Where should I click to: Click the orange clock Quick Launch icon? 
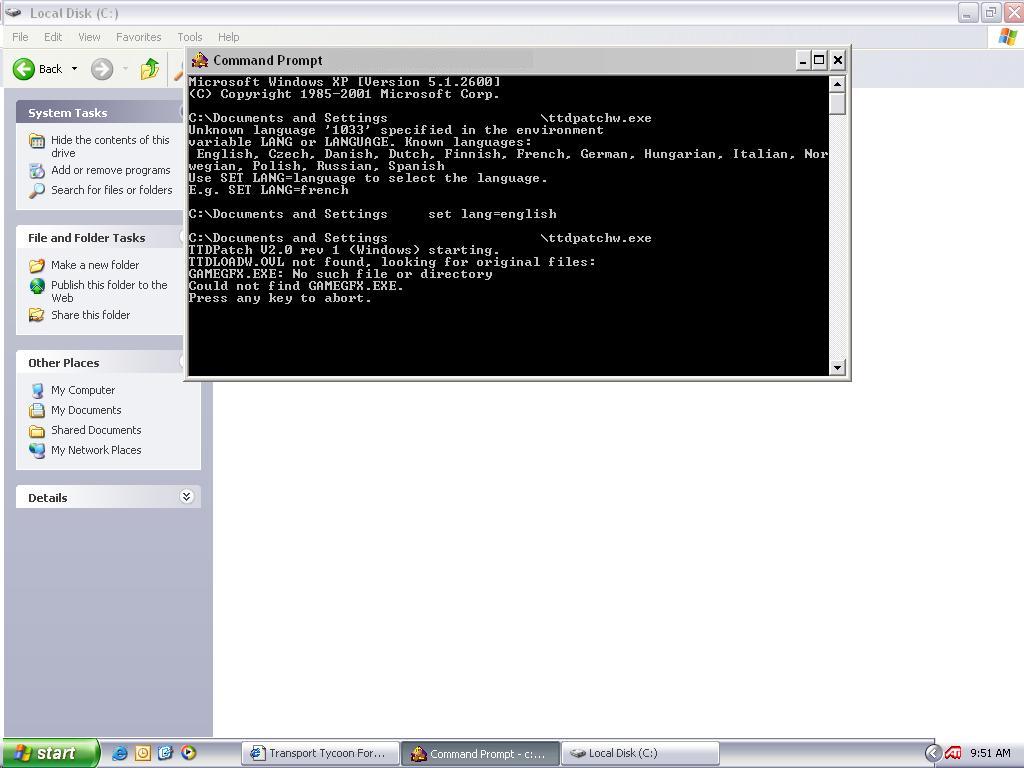pyautogui.click(x=142, y=753)
